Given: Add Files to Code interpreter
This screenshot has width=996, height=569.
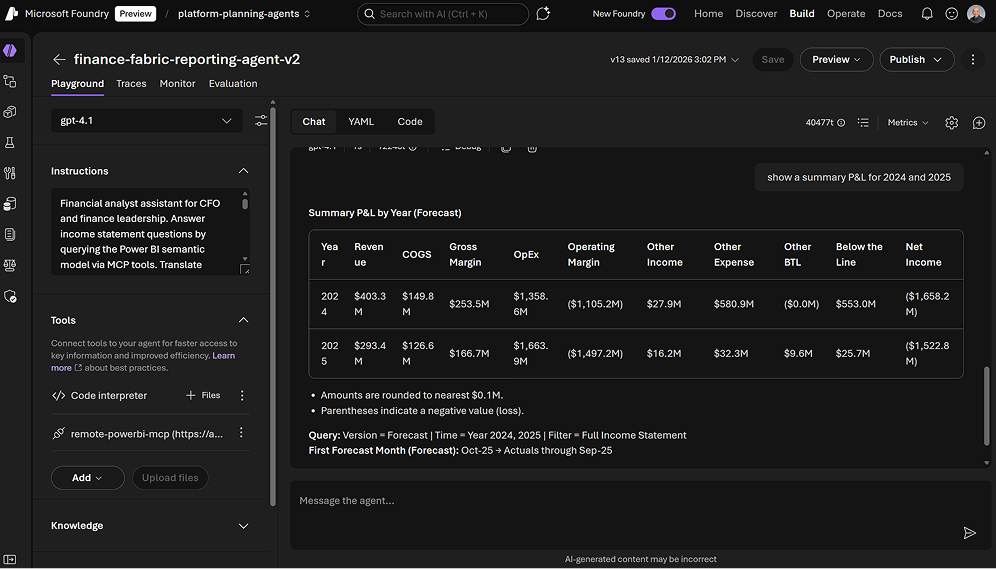Looking at the screenshot, I should point(203,395).
